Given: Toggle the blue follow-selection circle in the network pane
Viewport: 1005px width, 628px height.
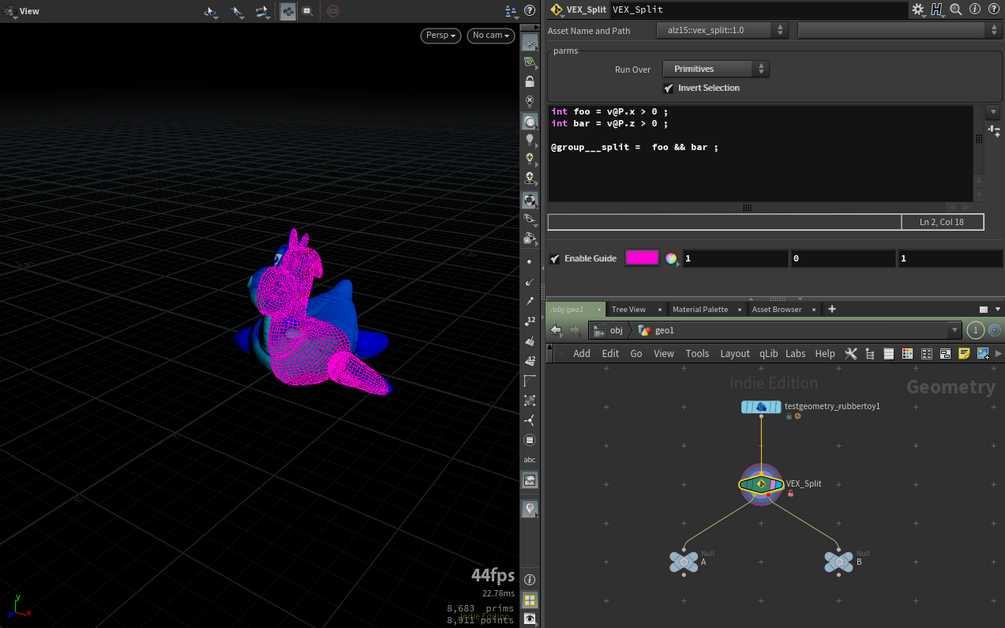Looking at the screenshot, I should 995,330.
